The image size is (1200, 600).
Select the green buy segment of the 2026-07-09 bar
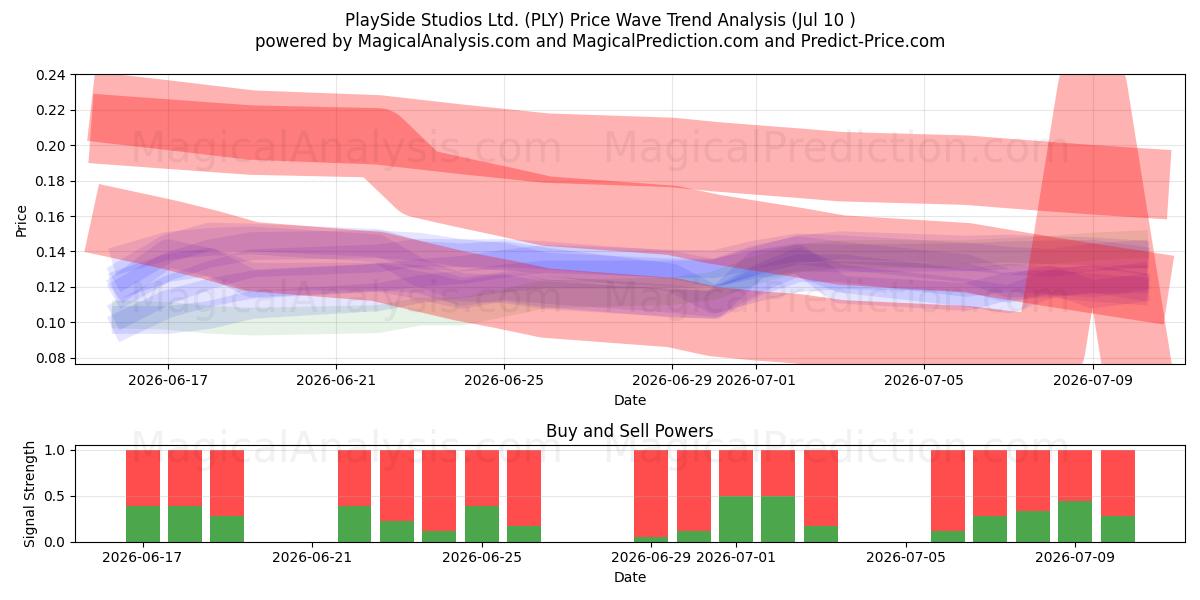click(x=1075, y=521)
